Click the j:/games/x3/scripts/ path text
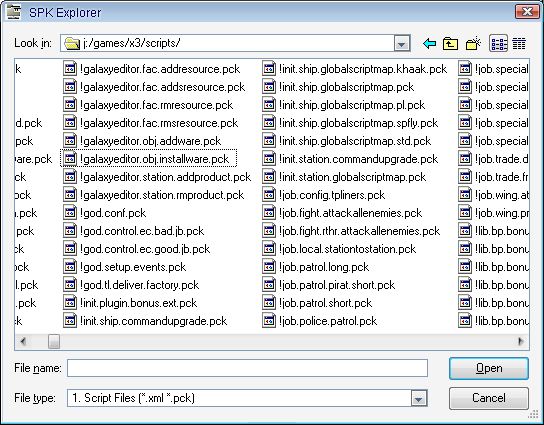The width and height of the screenshot is (544, 425). click(131, 43)
